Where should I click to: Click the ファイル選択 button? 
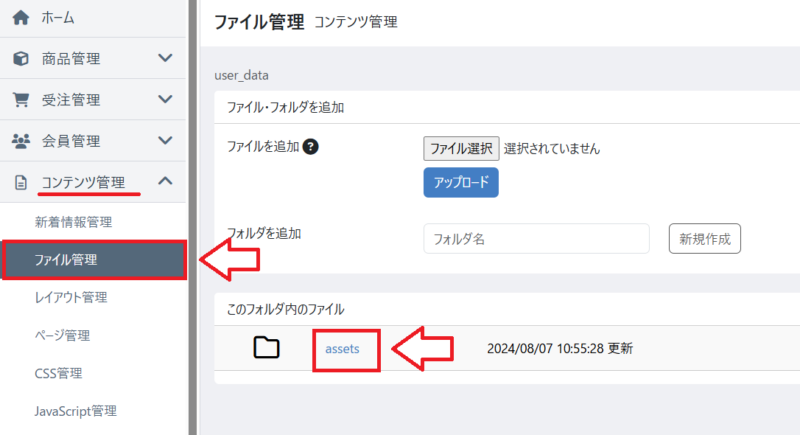pyautogui.click(x=461, y=148)
